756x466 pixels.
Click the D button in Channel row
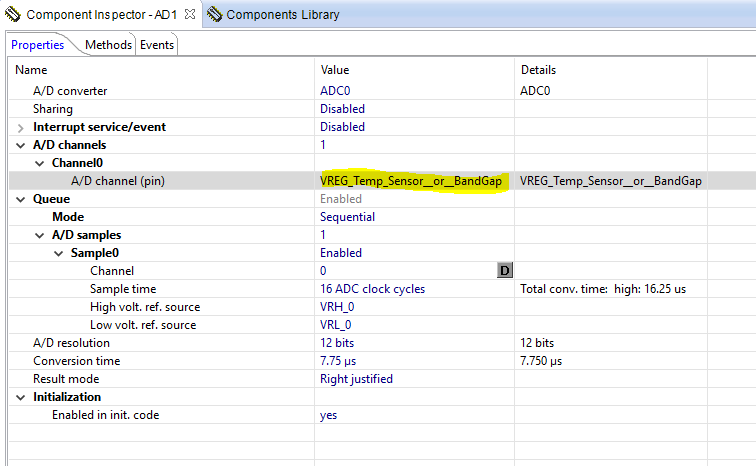point(505,271)
